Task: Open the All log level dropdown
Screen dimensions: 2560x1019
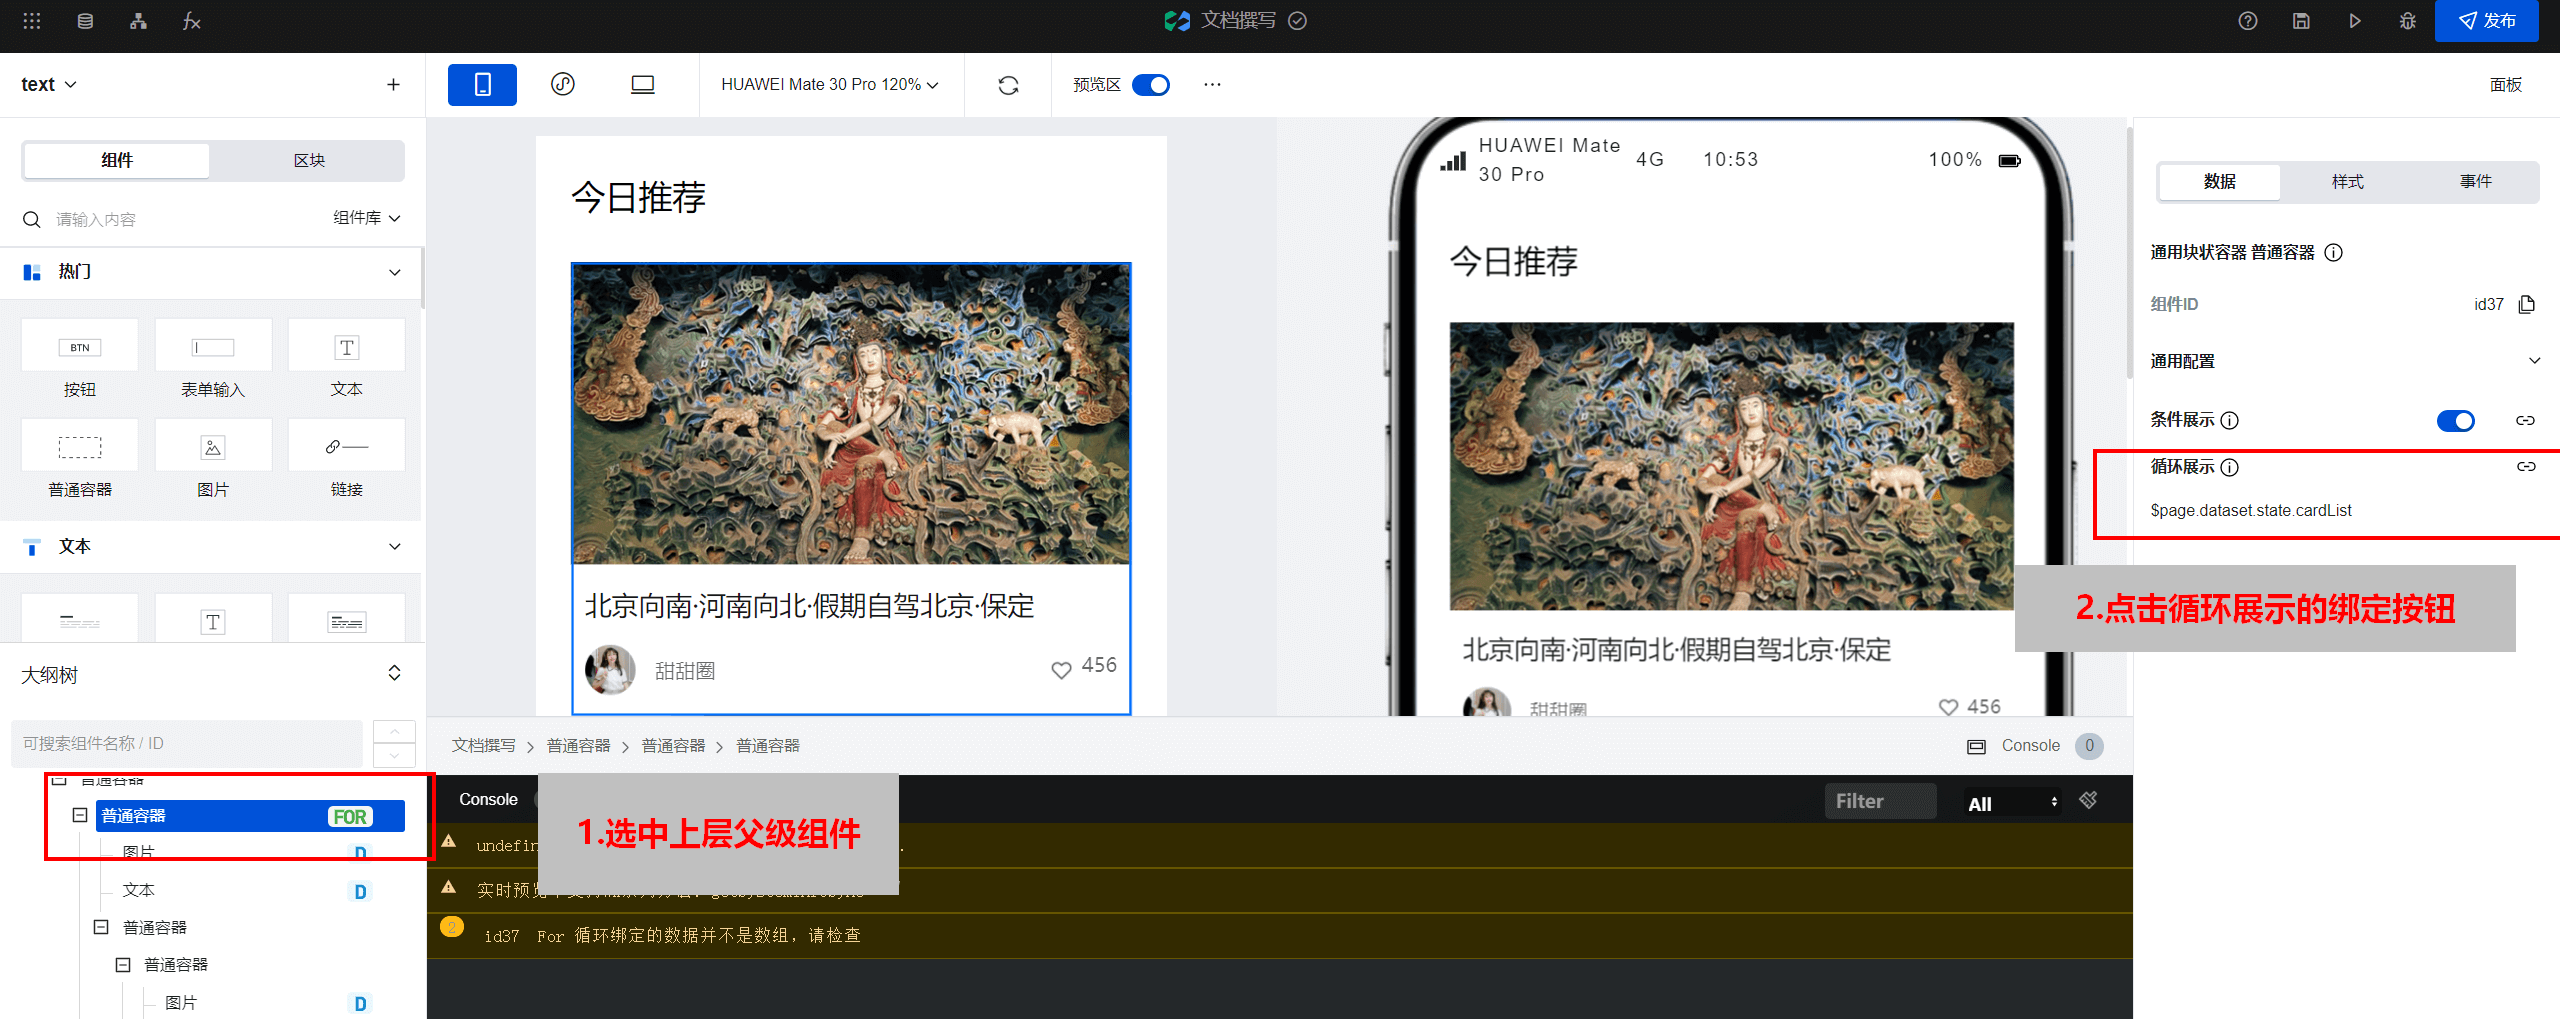Action: tap(2012, 803)
